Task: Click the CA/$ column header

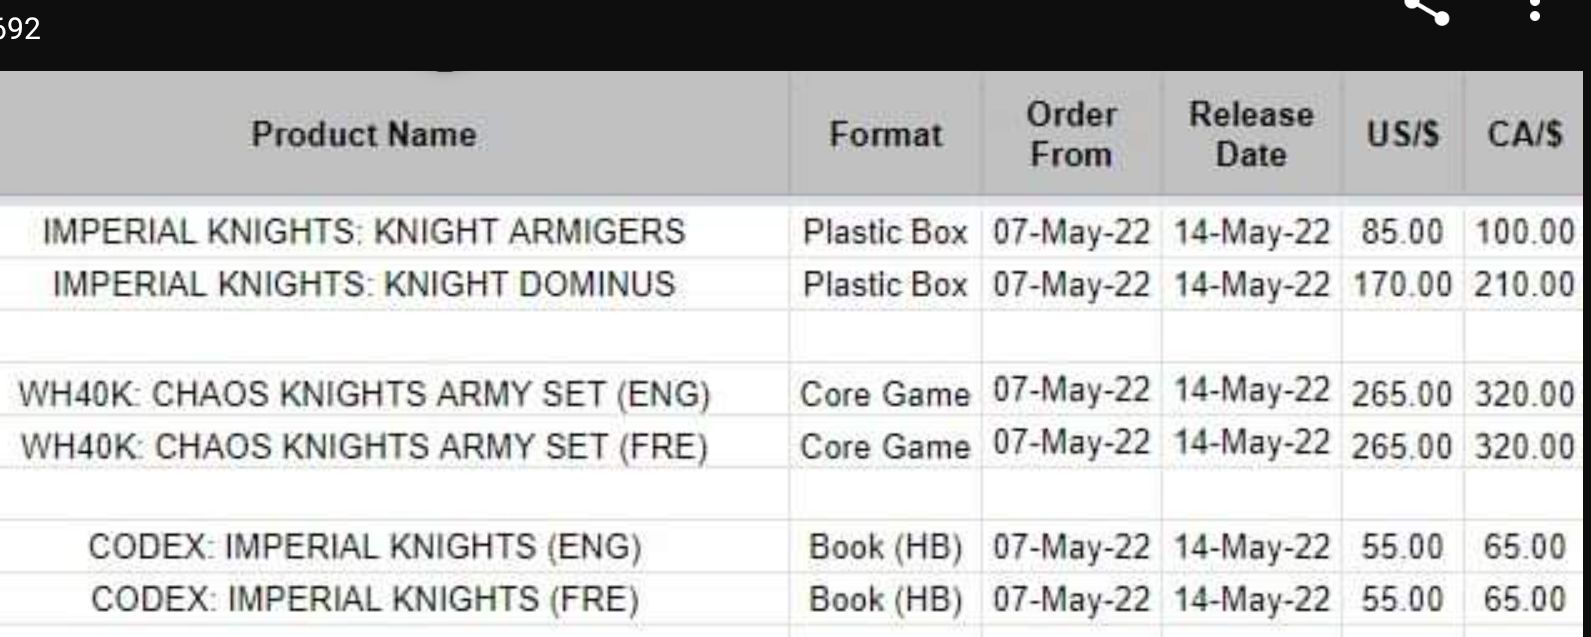Action: coord(1525,134)
